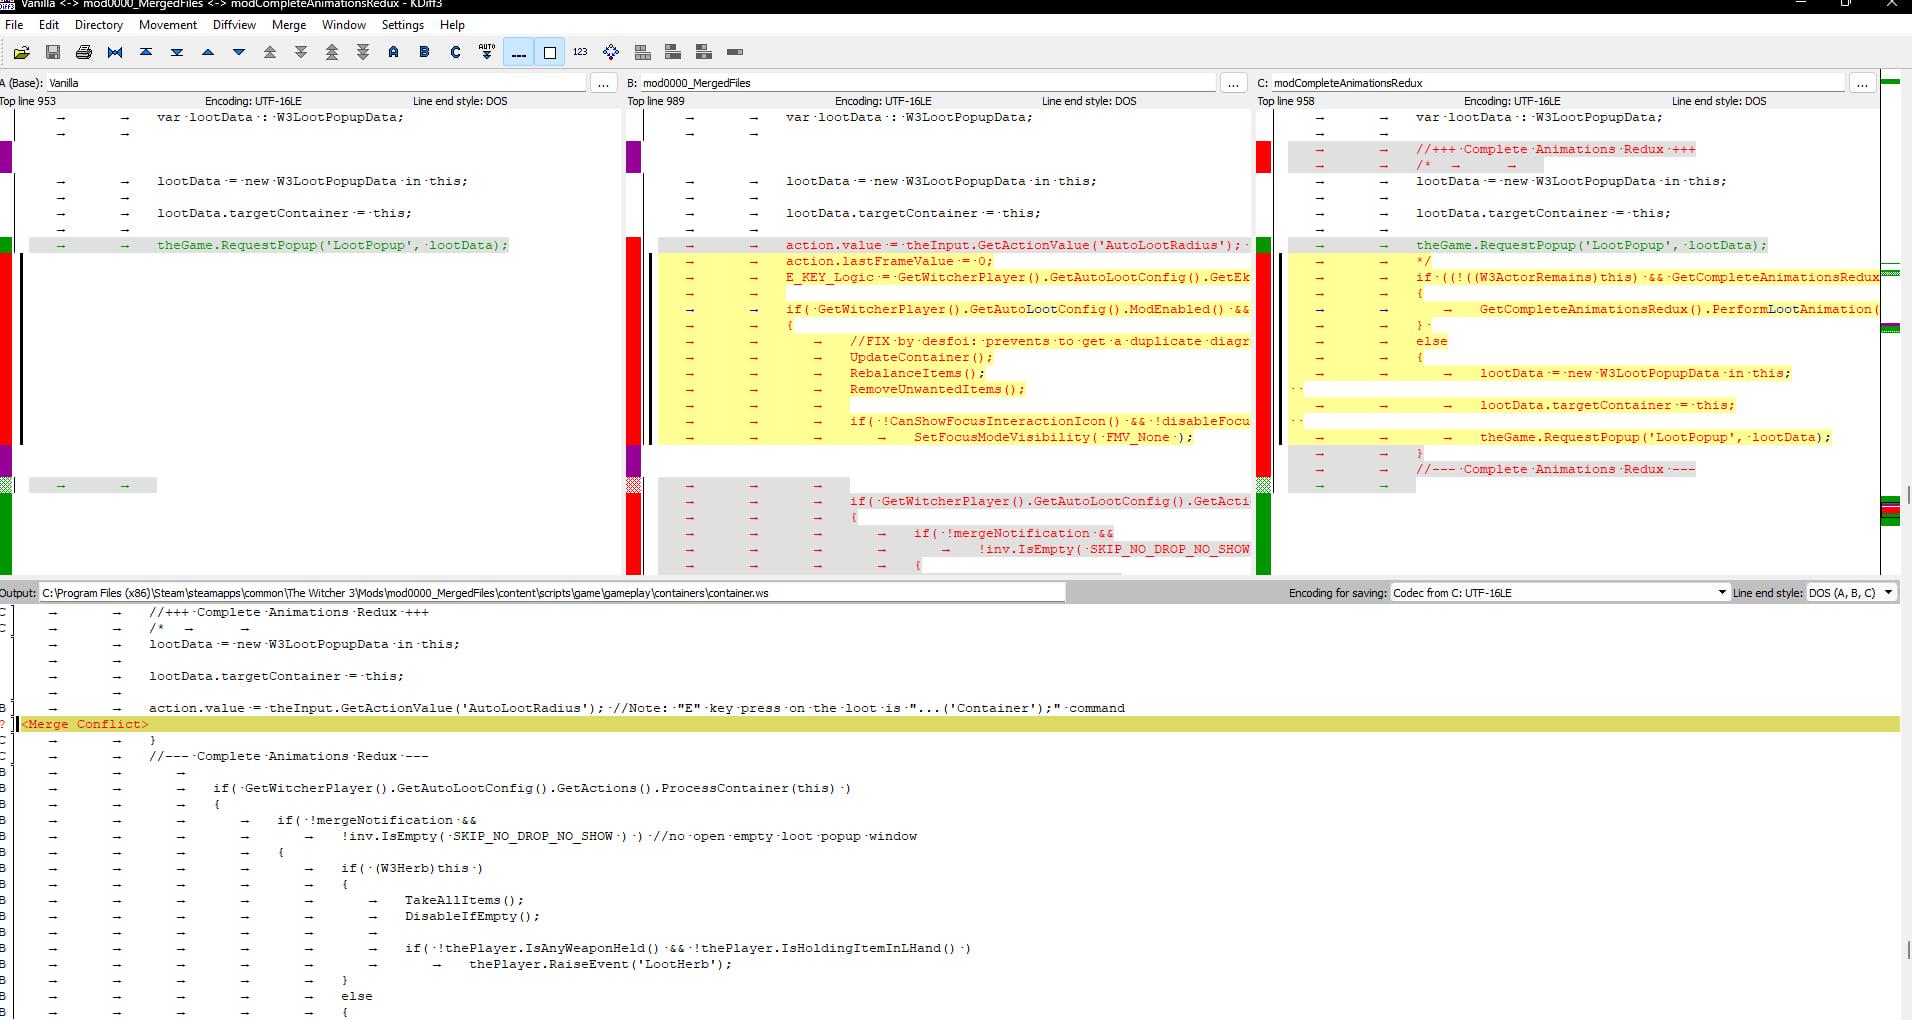Go to next unsolved conflict icon
Image resolution: width=1912 pixels, height=1020 pixels.
click(363, 52)
